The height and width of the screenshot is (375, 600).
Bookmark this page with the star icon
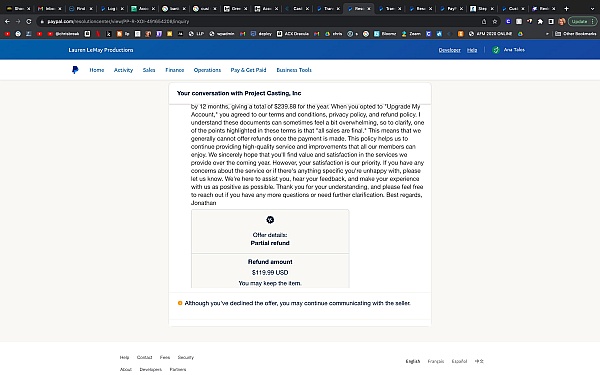pos(495,21)
